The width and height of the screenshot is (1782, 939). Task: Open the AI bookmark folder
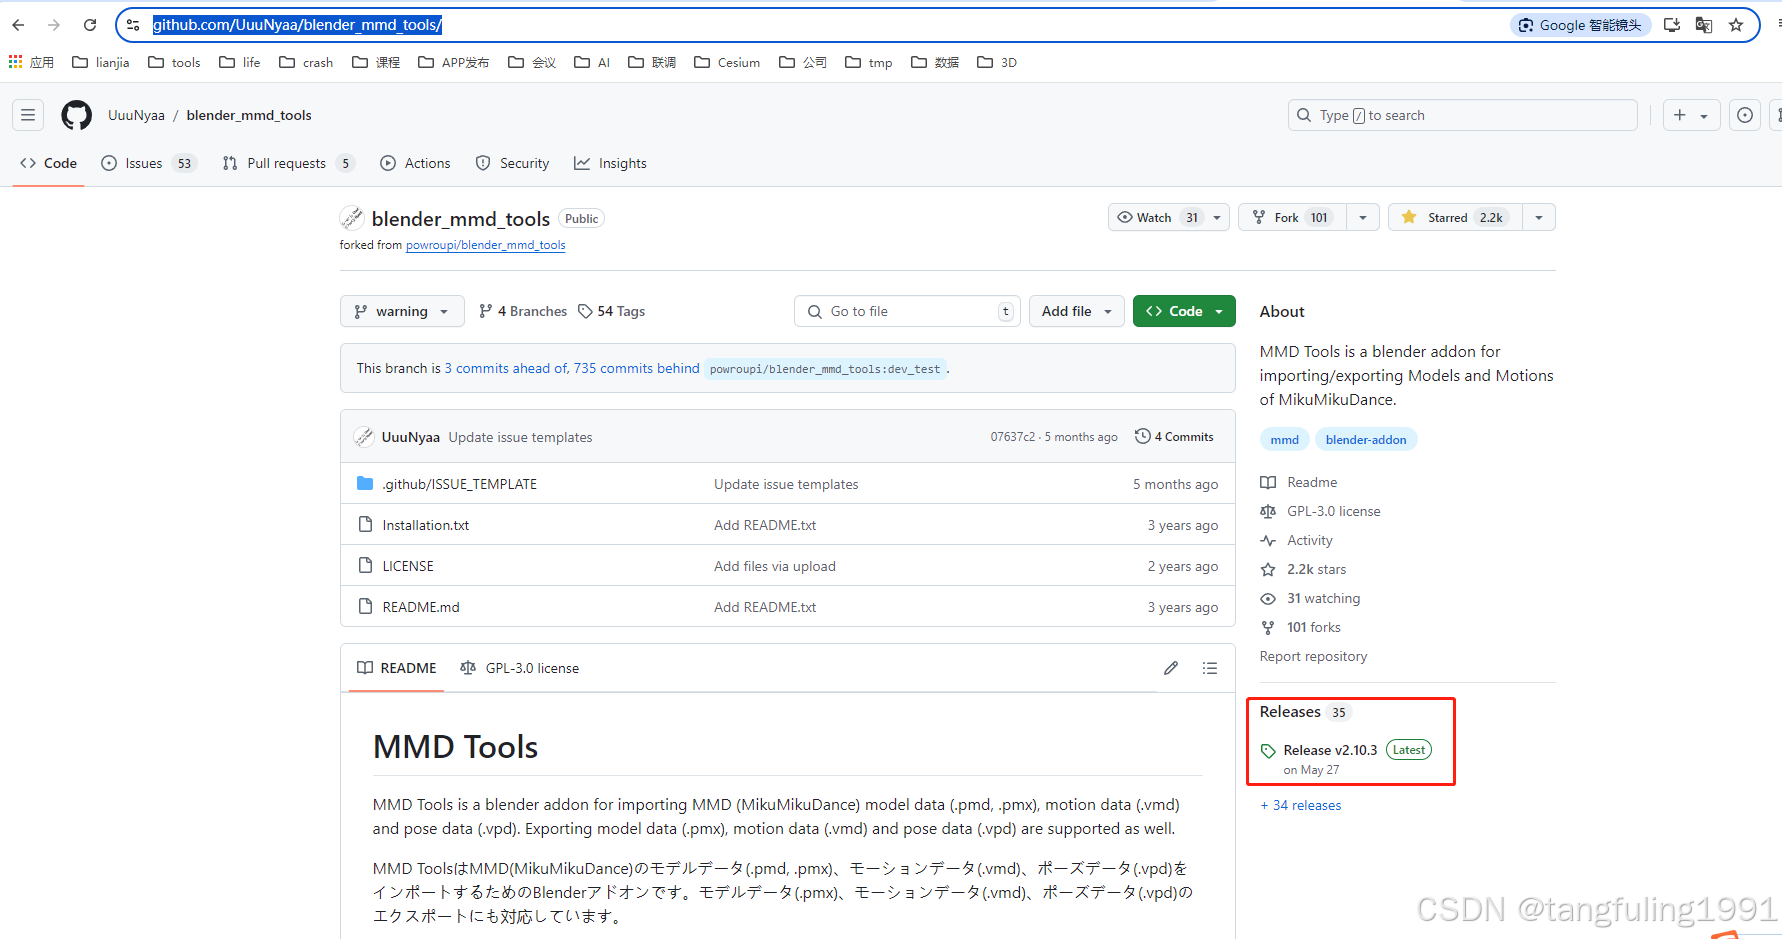coord(592,62)
